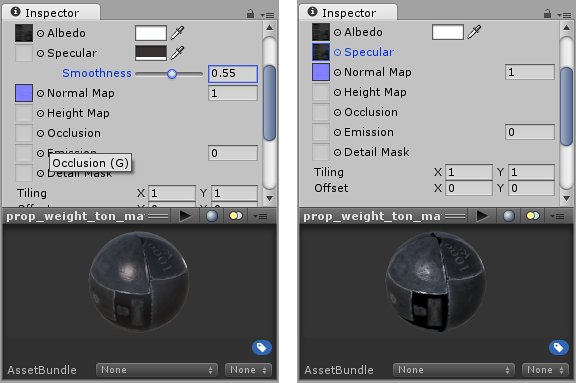Edit left Tiling Y field
The height and width of the screenshot is (383, 576).
point(235,193)
